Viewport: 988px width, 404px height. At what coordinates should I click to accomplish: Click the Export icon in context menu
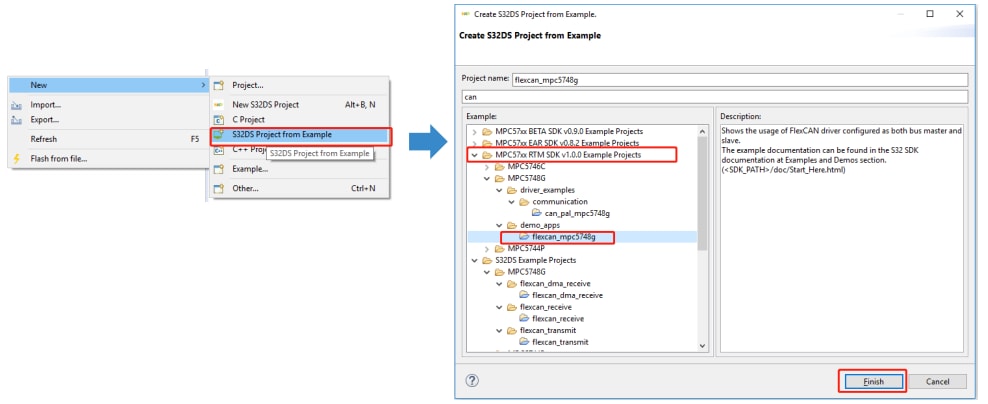click(x=16, y=119)
